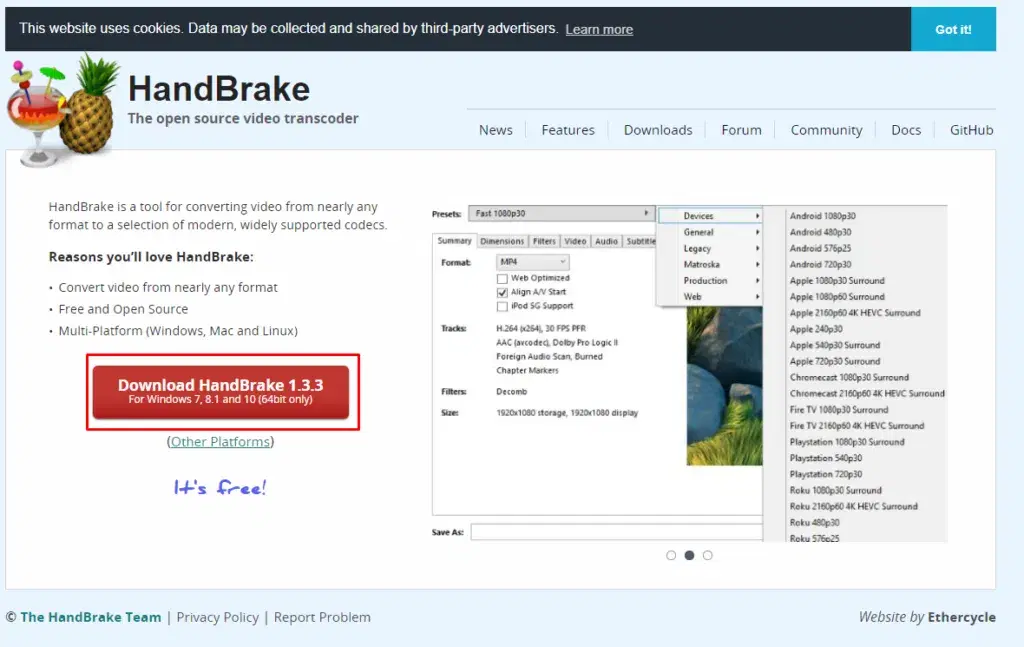Switch to the Summary tab
This screenshot has height=647, width=1024.
(x=454, y=241)
